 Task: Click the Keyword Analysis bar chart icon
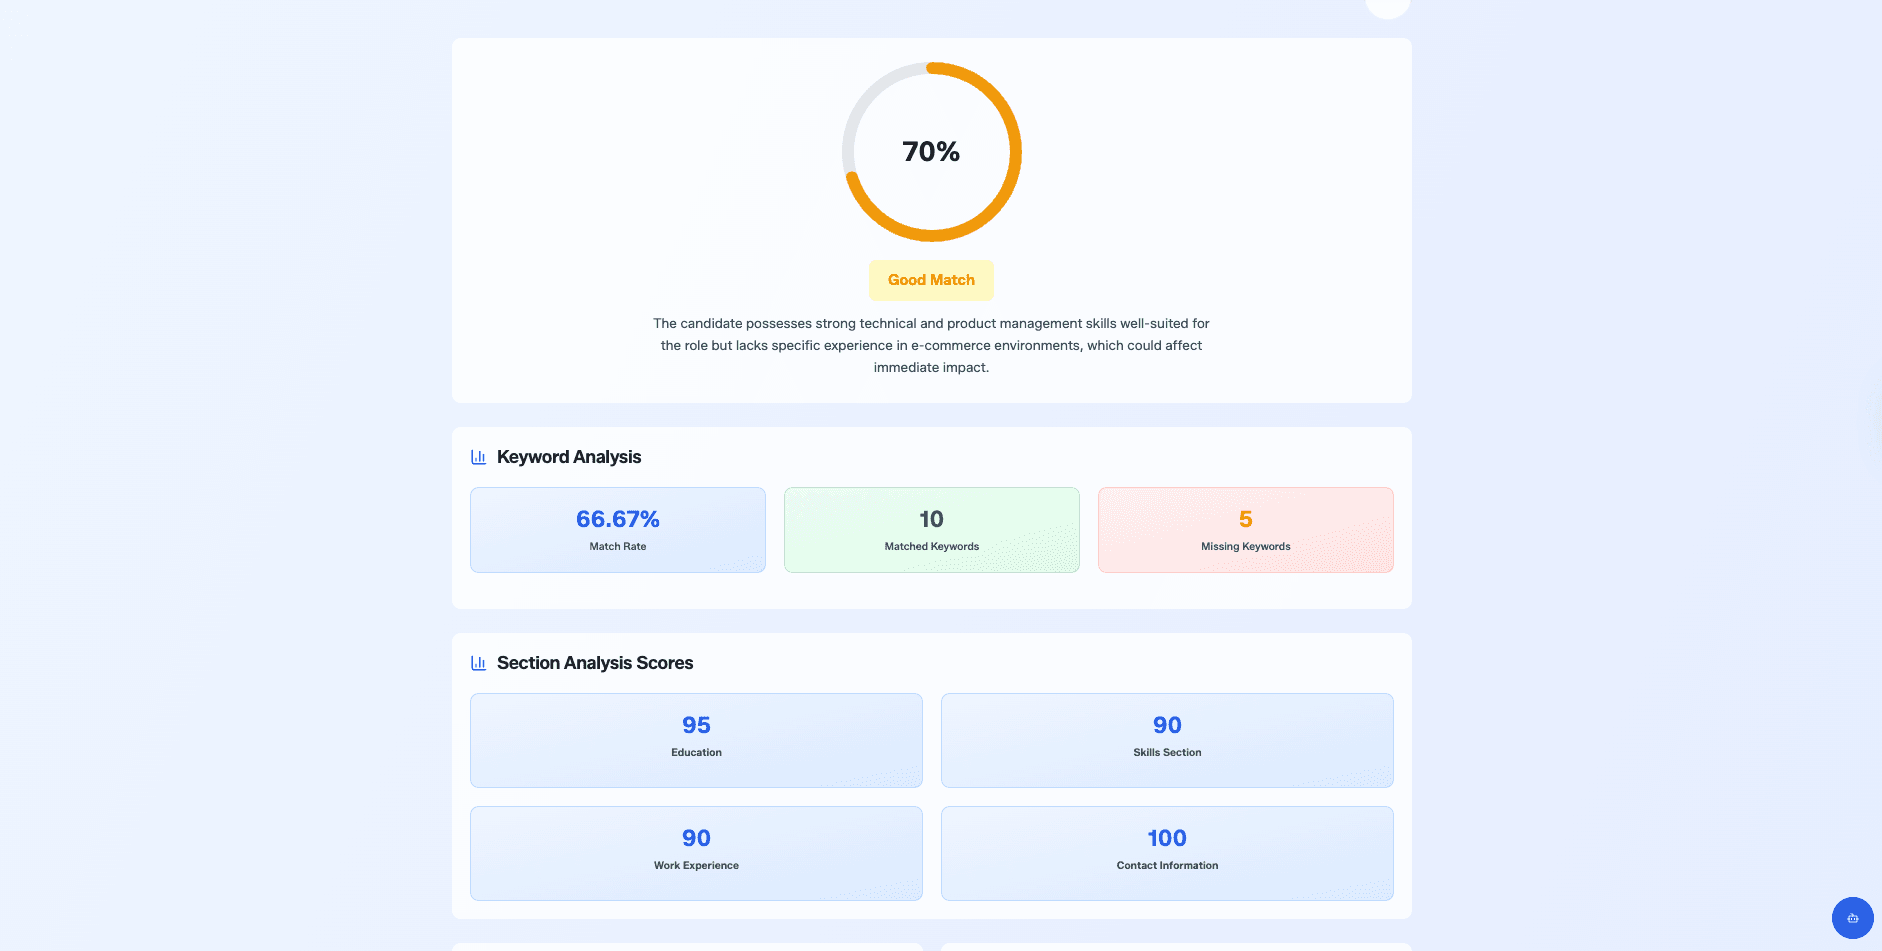[478, 457]
